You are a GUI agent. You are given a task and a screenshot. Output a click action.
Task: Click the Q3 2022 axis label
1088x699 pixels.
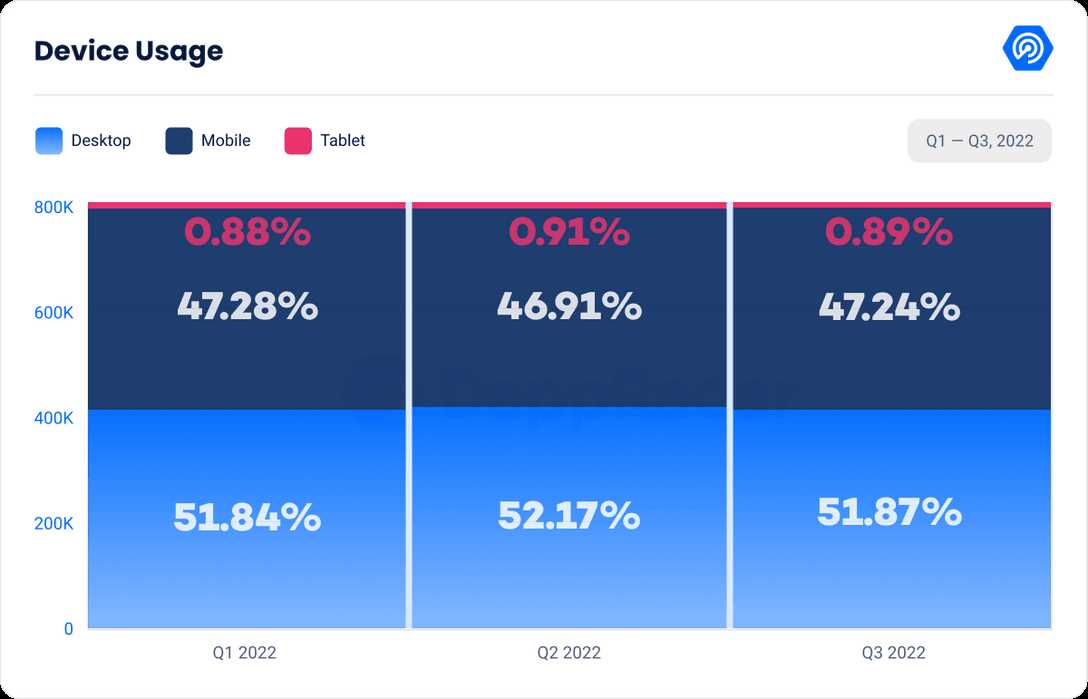coord(894,653)
